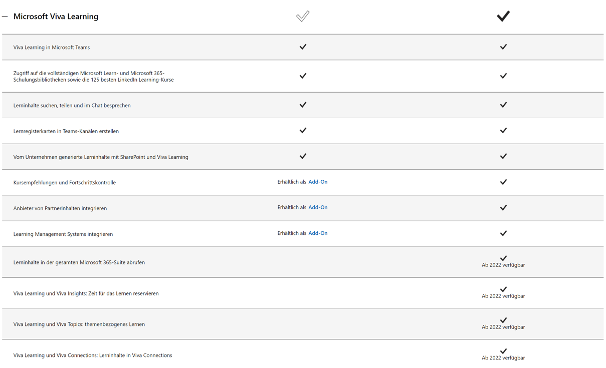
Task: Click the checkmark in Anbieter von Partnerinhalten row
Action: [x=503, y=208]
